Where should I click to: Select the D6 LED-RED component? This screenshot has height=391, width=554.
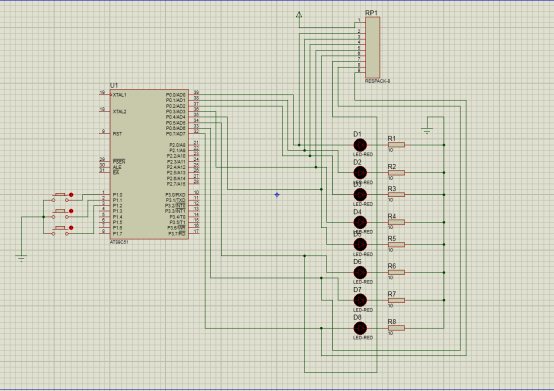360,272
